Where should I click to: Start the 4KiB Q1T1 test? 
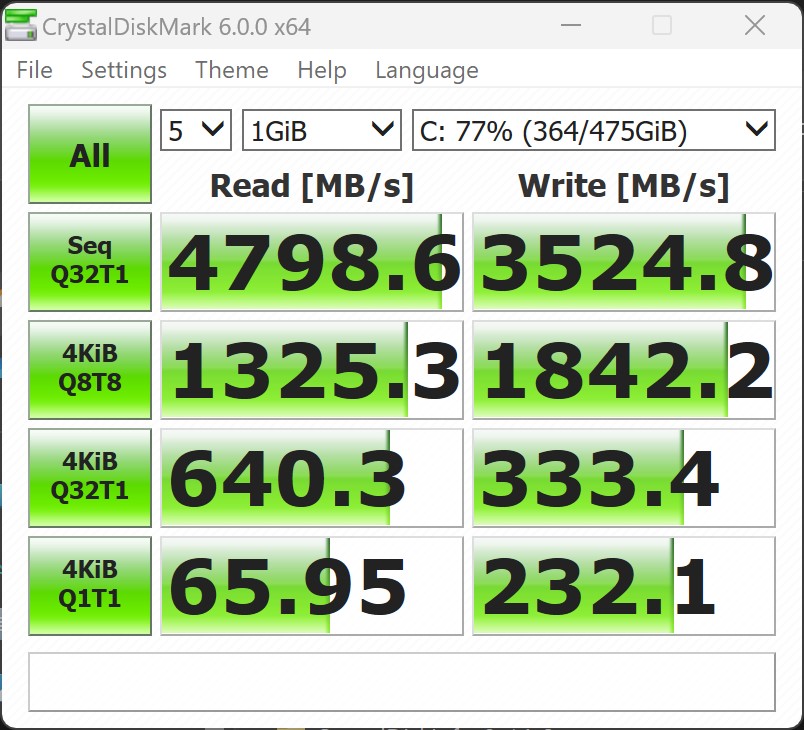(x=90, y=586)
